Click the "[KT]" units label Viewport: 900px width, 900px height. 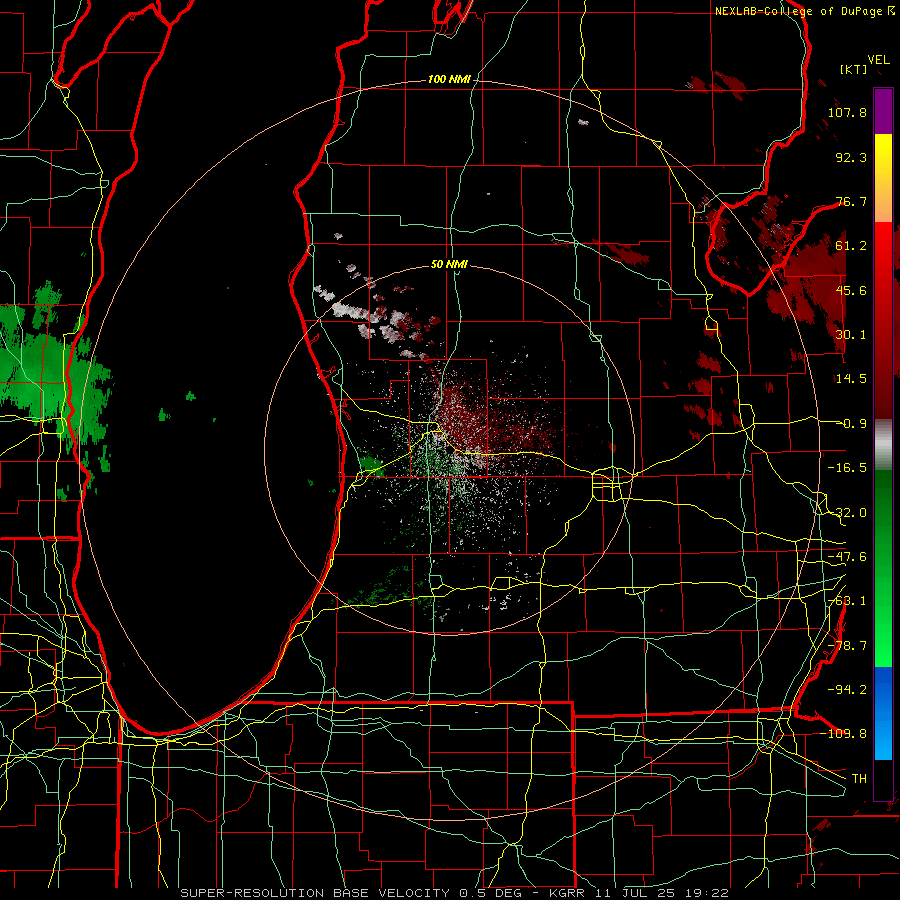854,69
